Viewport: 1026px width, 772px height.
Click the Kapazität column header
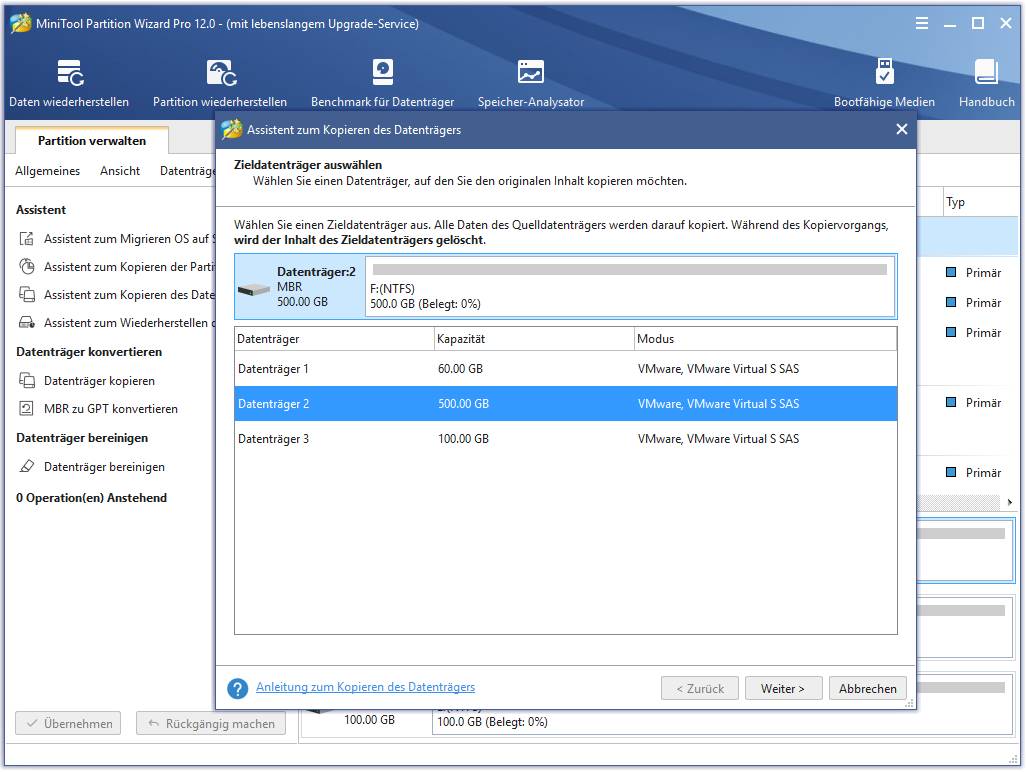click(535, 339)
